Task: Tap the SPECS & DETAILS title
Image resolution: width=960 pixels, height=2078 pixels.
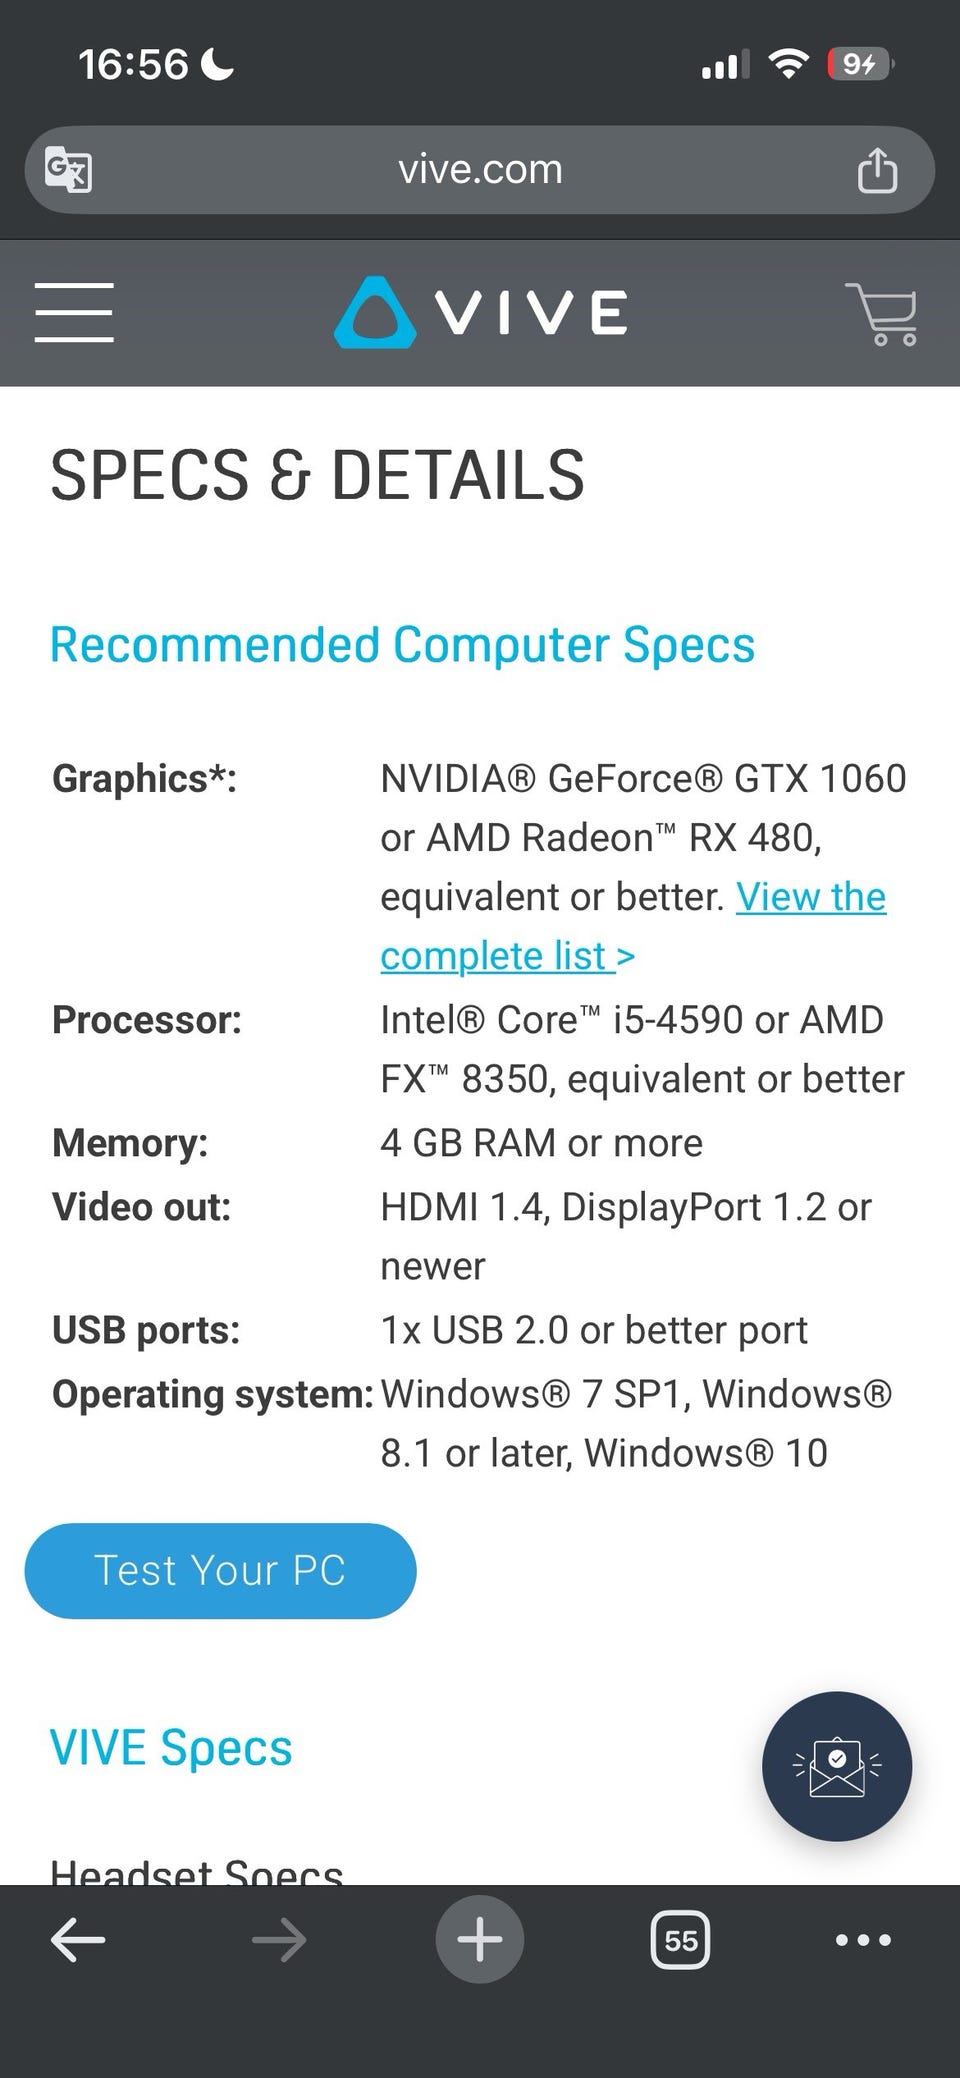Action: 317,475
